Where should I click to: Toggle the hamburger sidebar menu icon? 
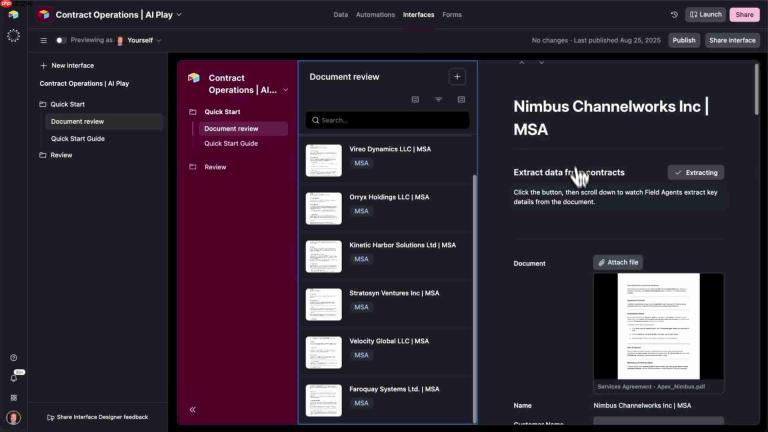click(x=44, y=40)
